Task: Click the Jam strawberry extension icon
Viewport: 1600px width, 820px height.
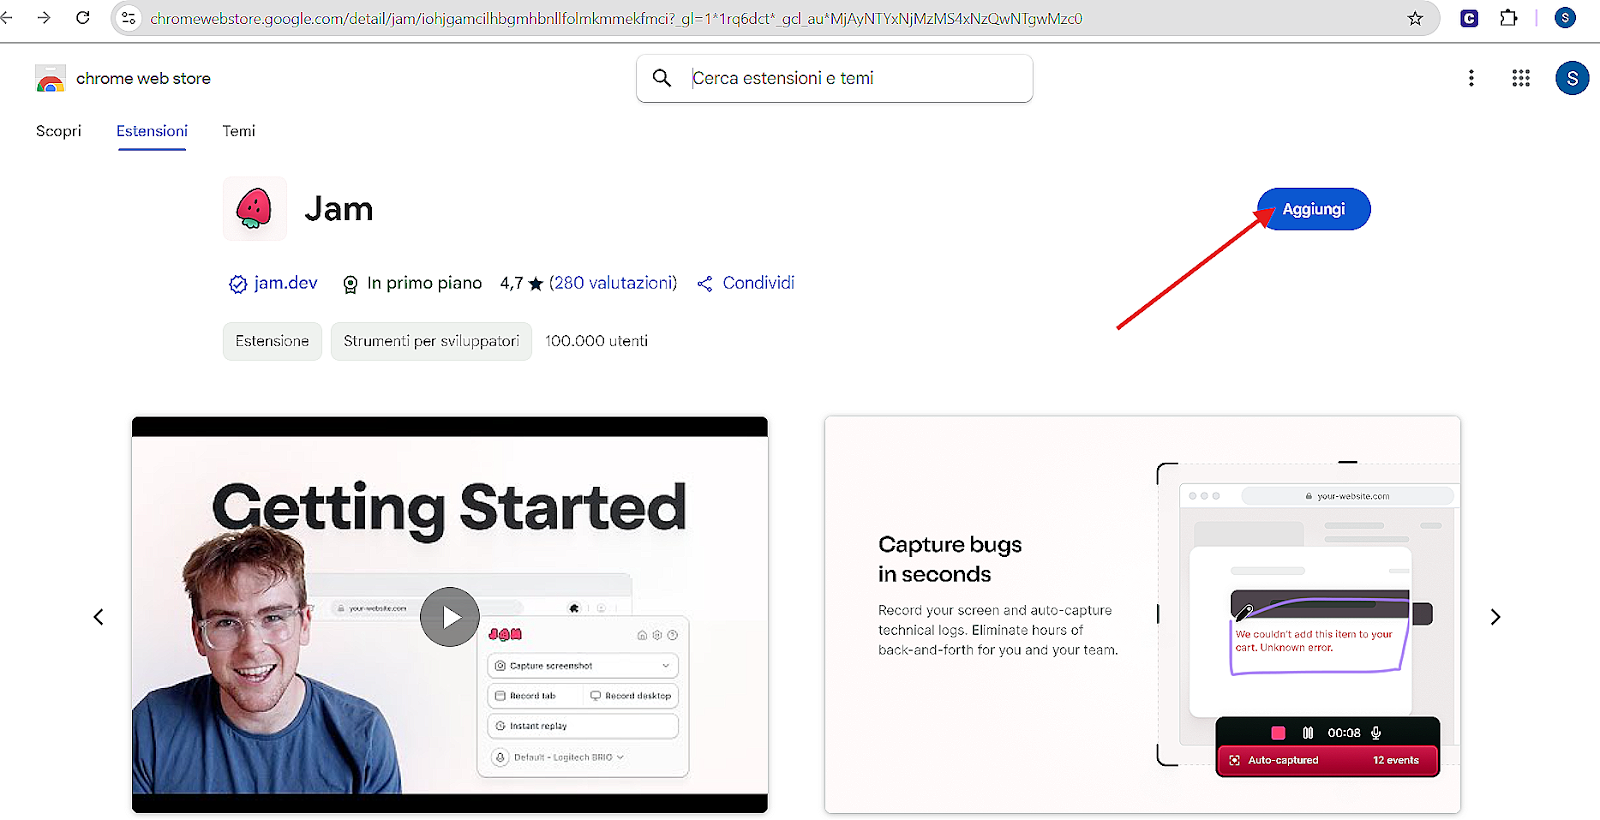Action: coord(255,209)
